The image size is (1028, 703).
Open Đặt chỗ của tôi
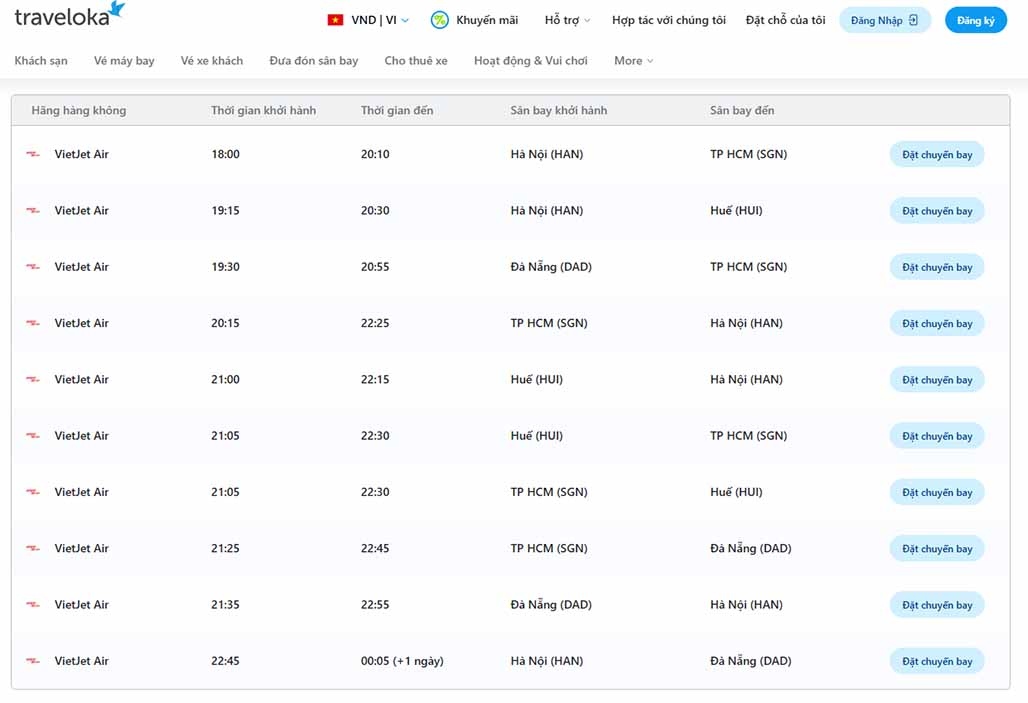pyautogui.click(x=785, y=20)
